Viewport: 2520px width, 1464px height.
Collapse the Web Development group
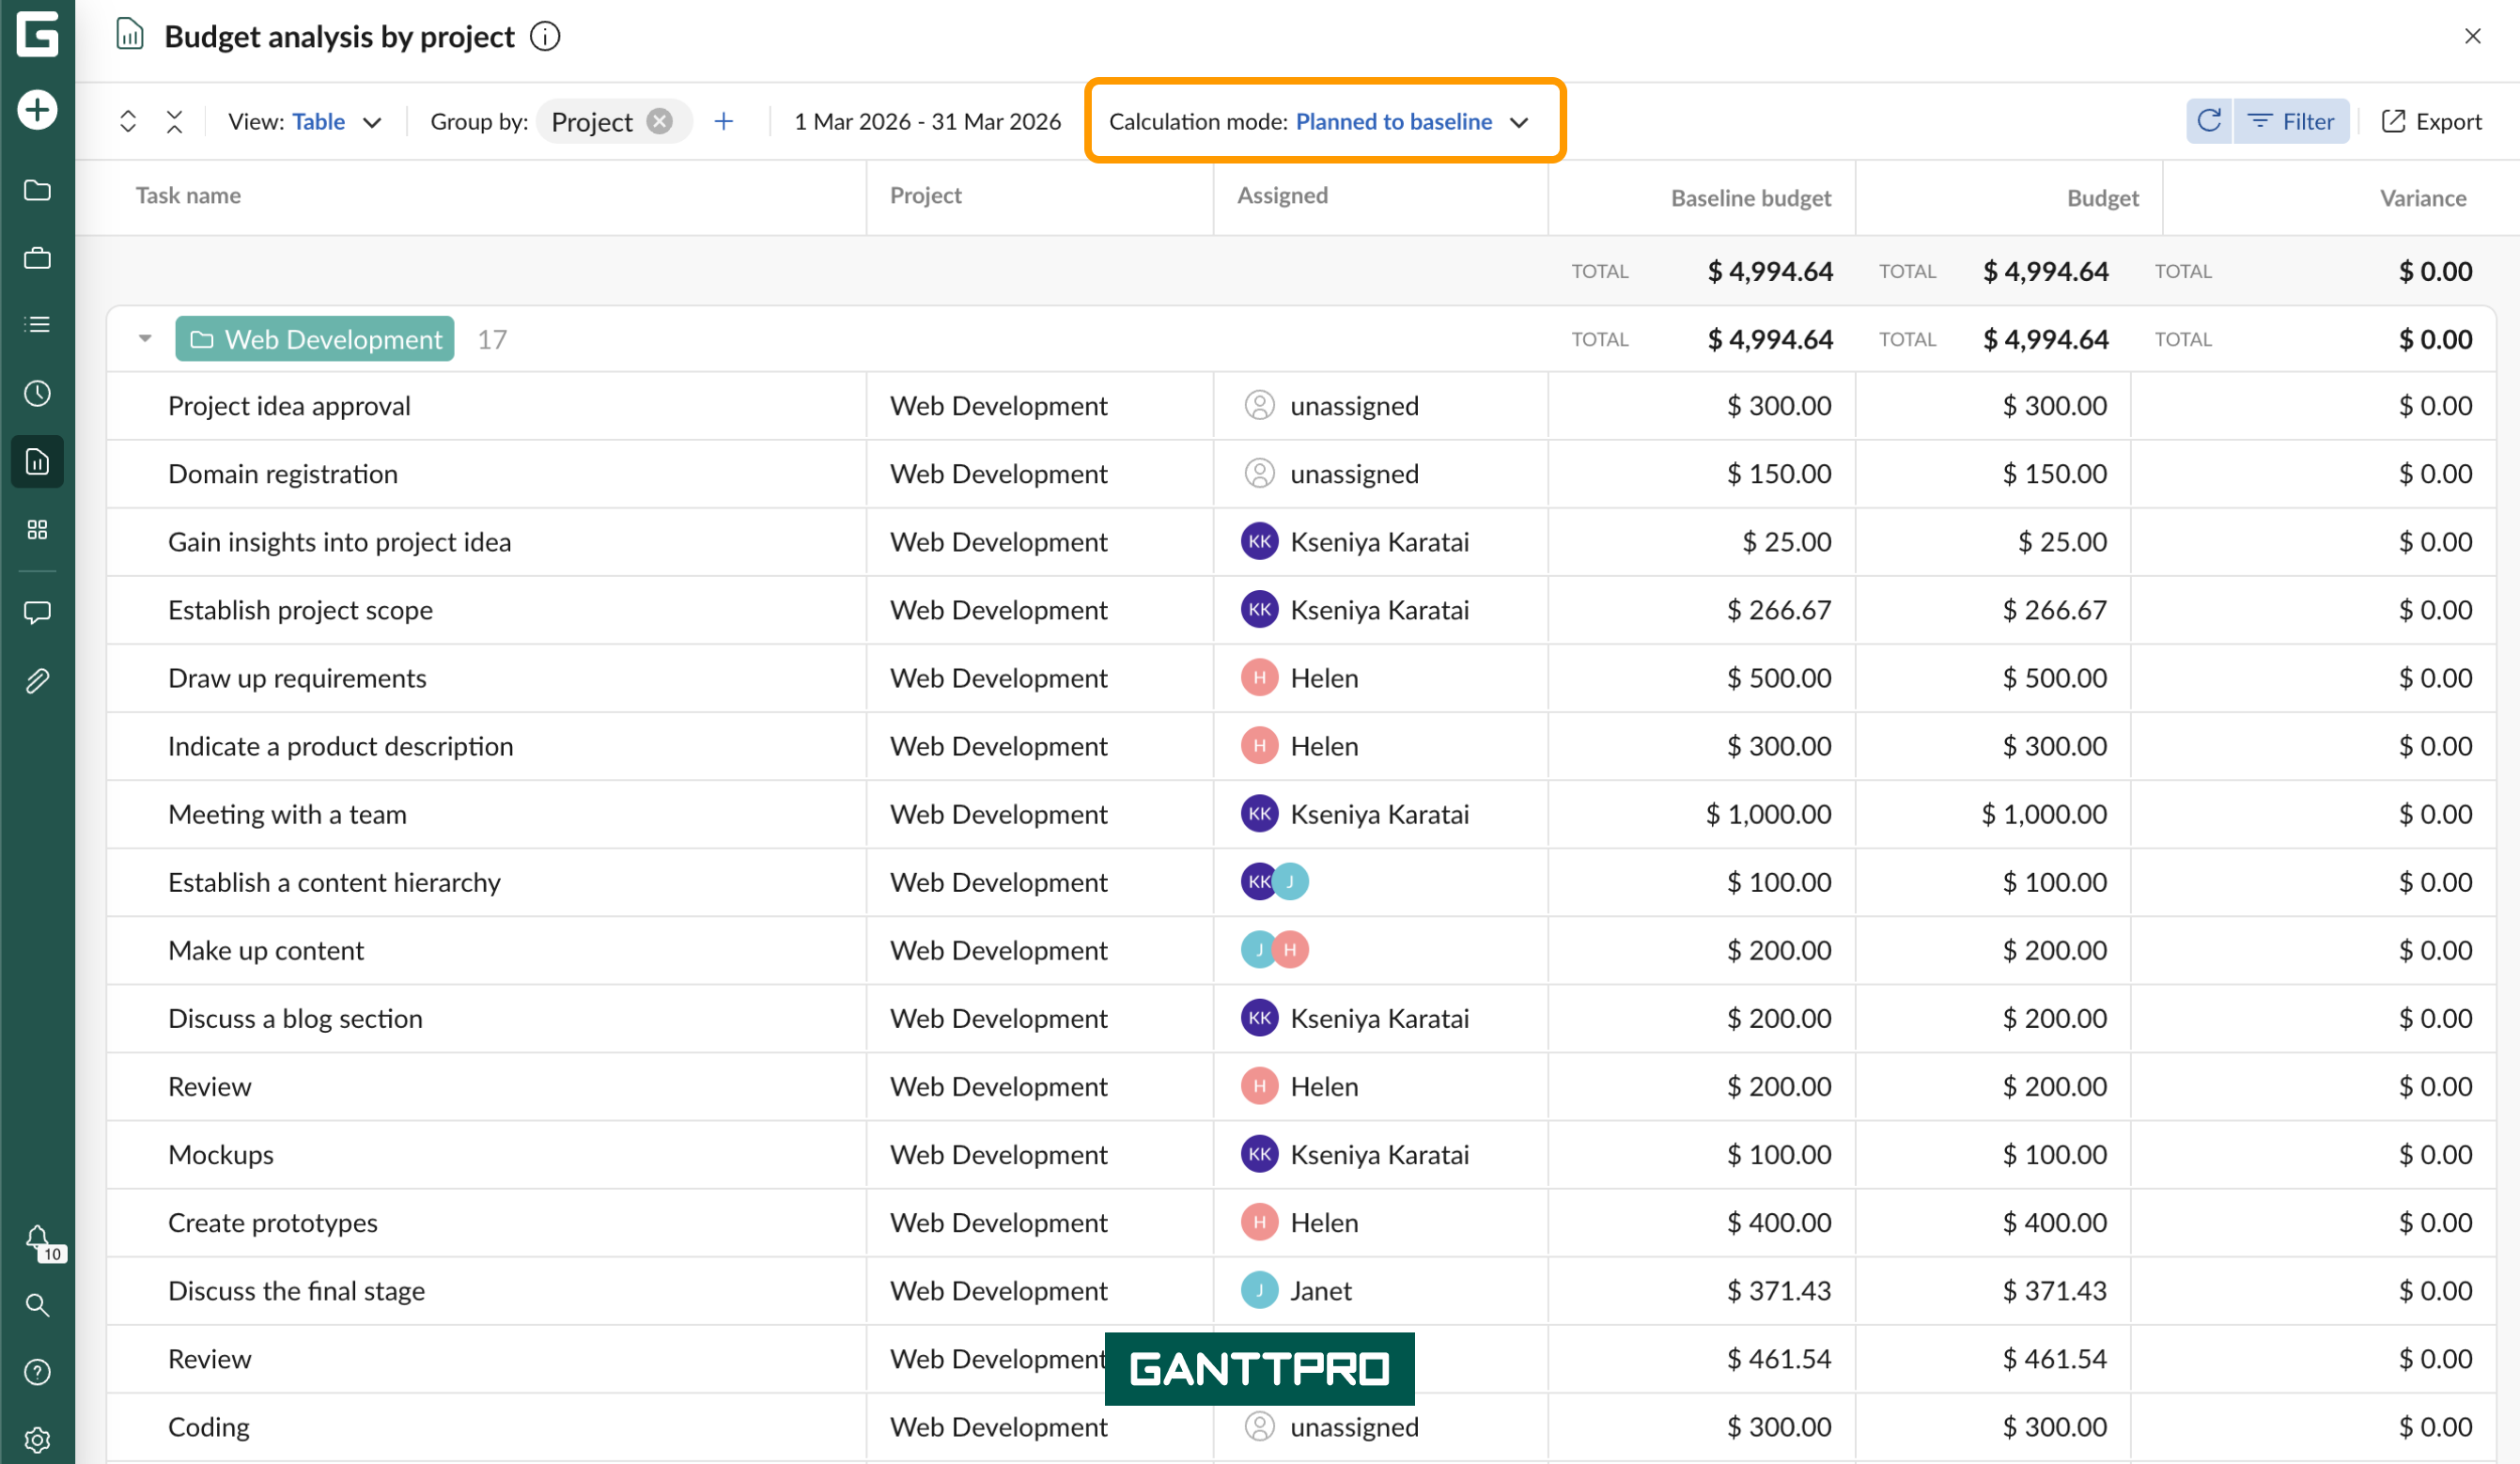pyautogui.click(x=145, y=339)
